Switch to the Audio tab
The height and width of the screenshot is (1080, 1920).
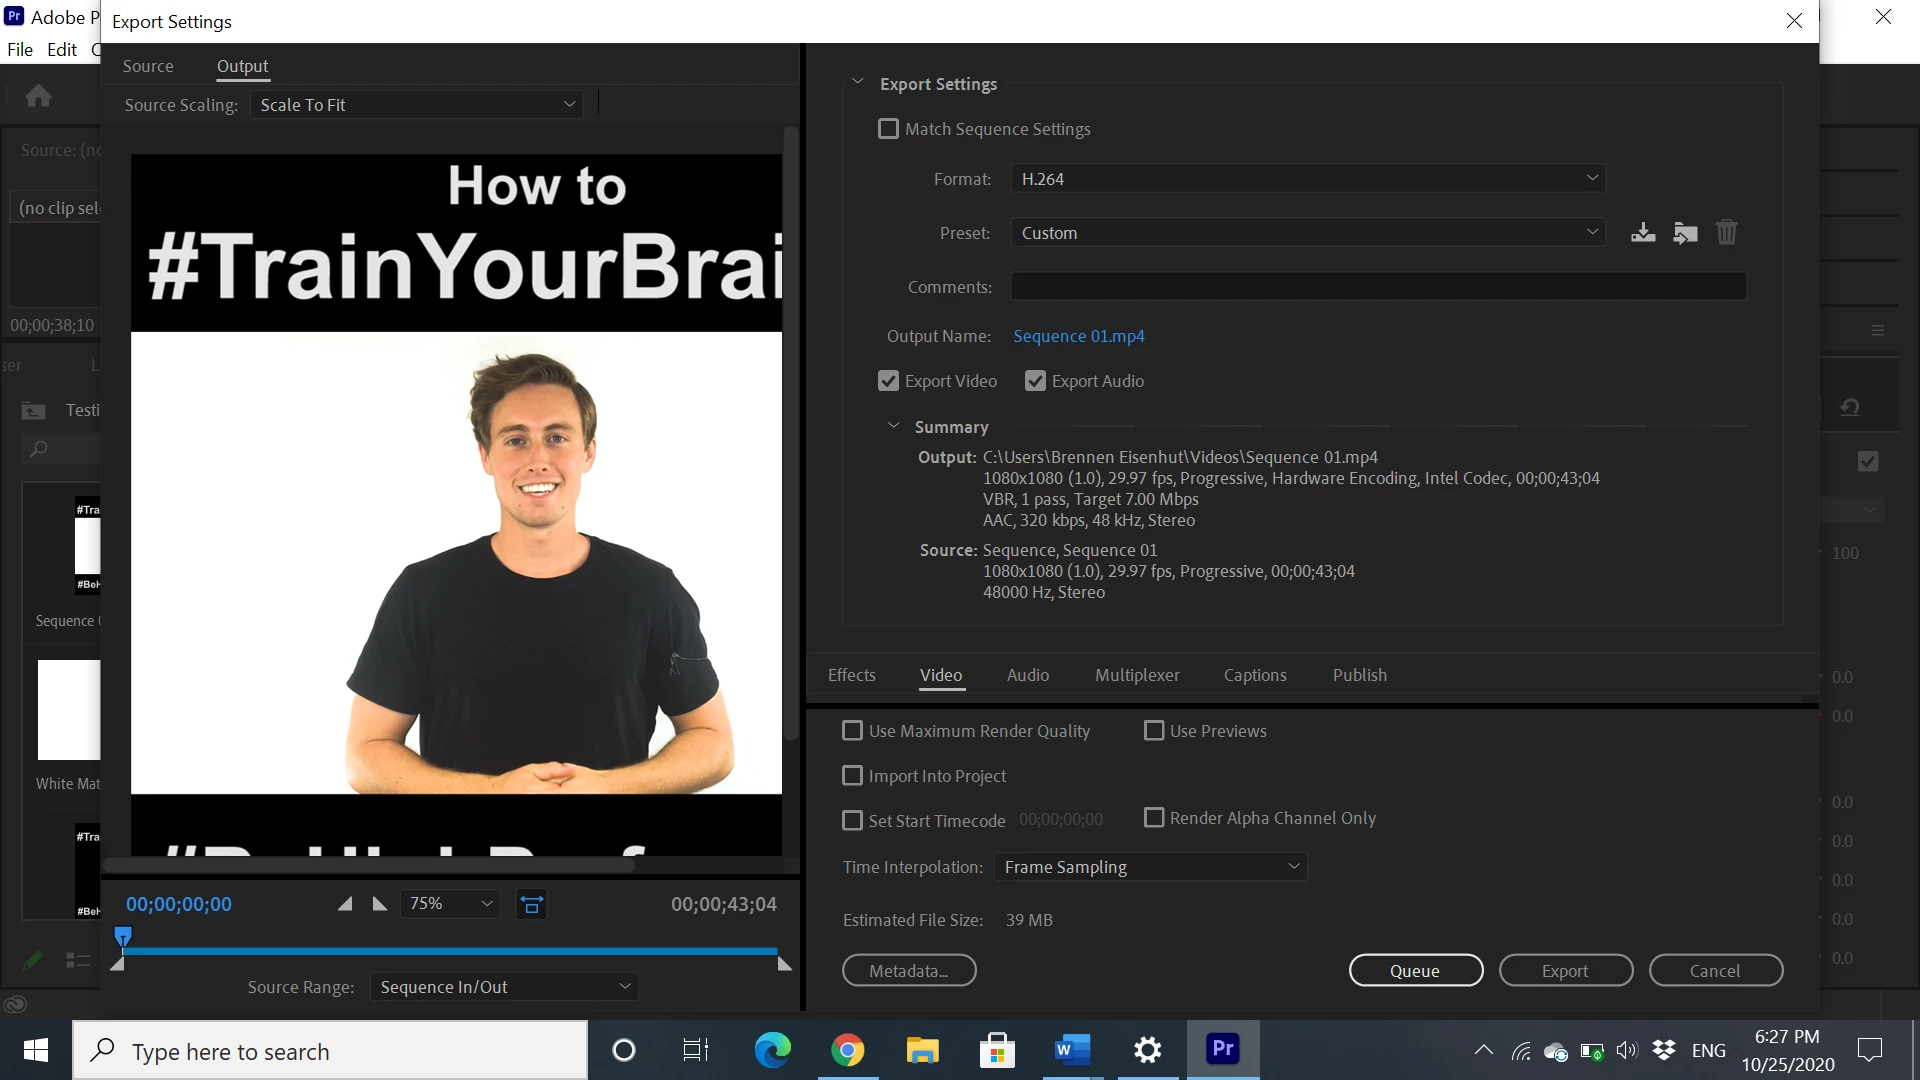pyautogui.click(x=1027, y=675)
